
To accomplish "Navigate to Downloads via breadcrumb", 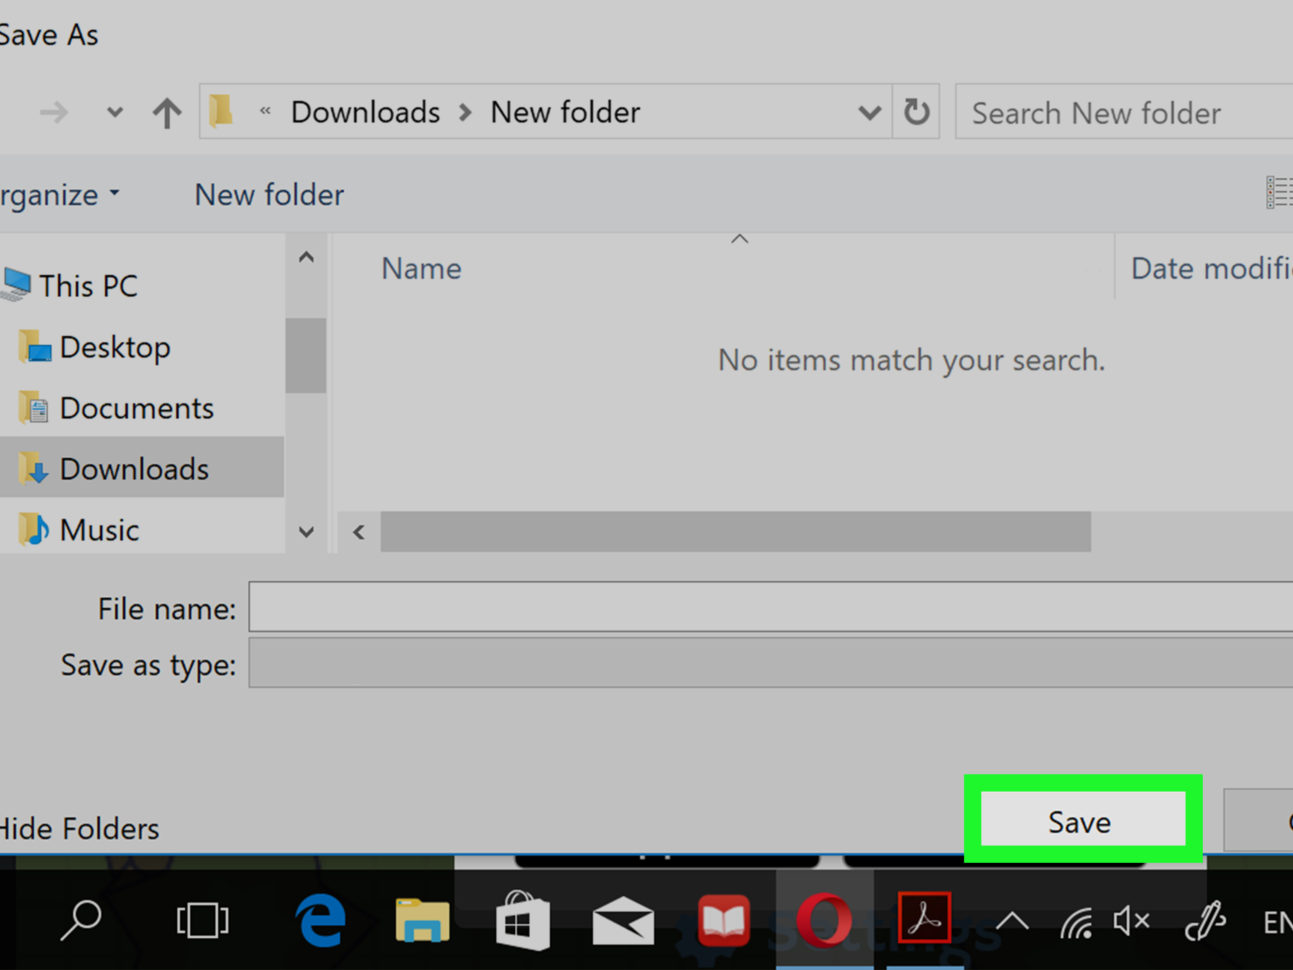I will click(365, 112).
